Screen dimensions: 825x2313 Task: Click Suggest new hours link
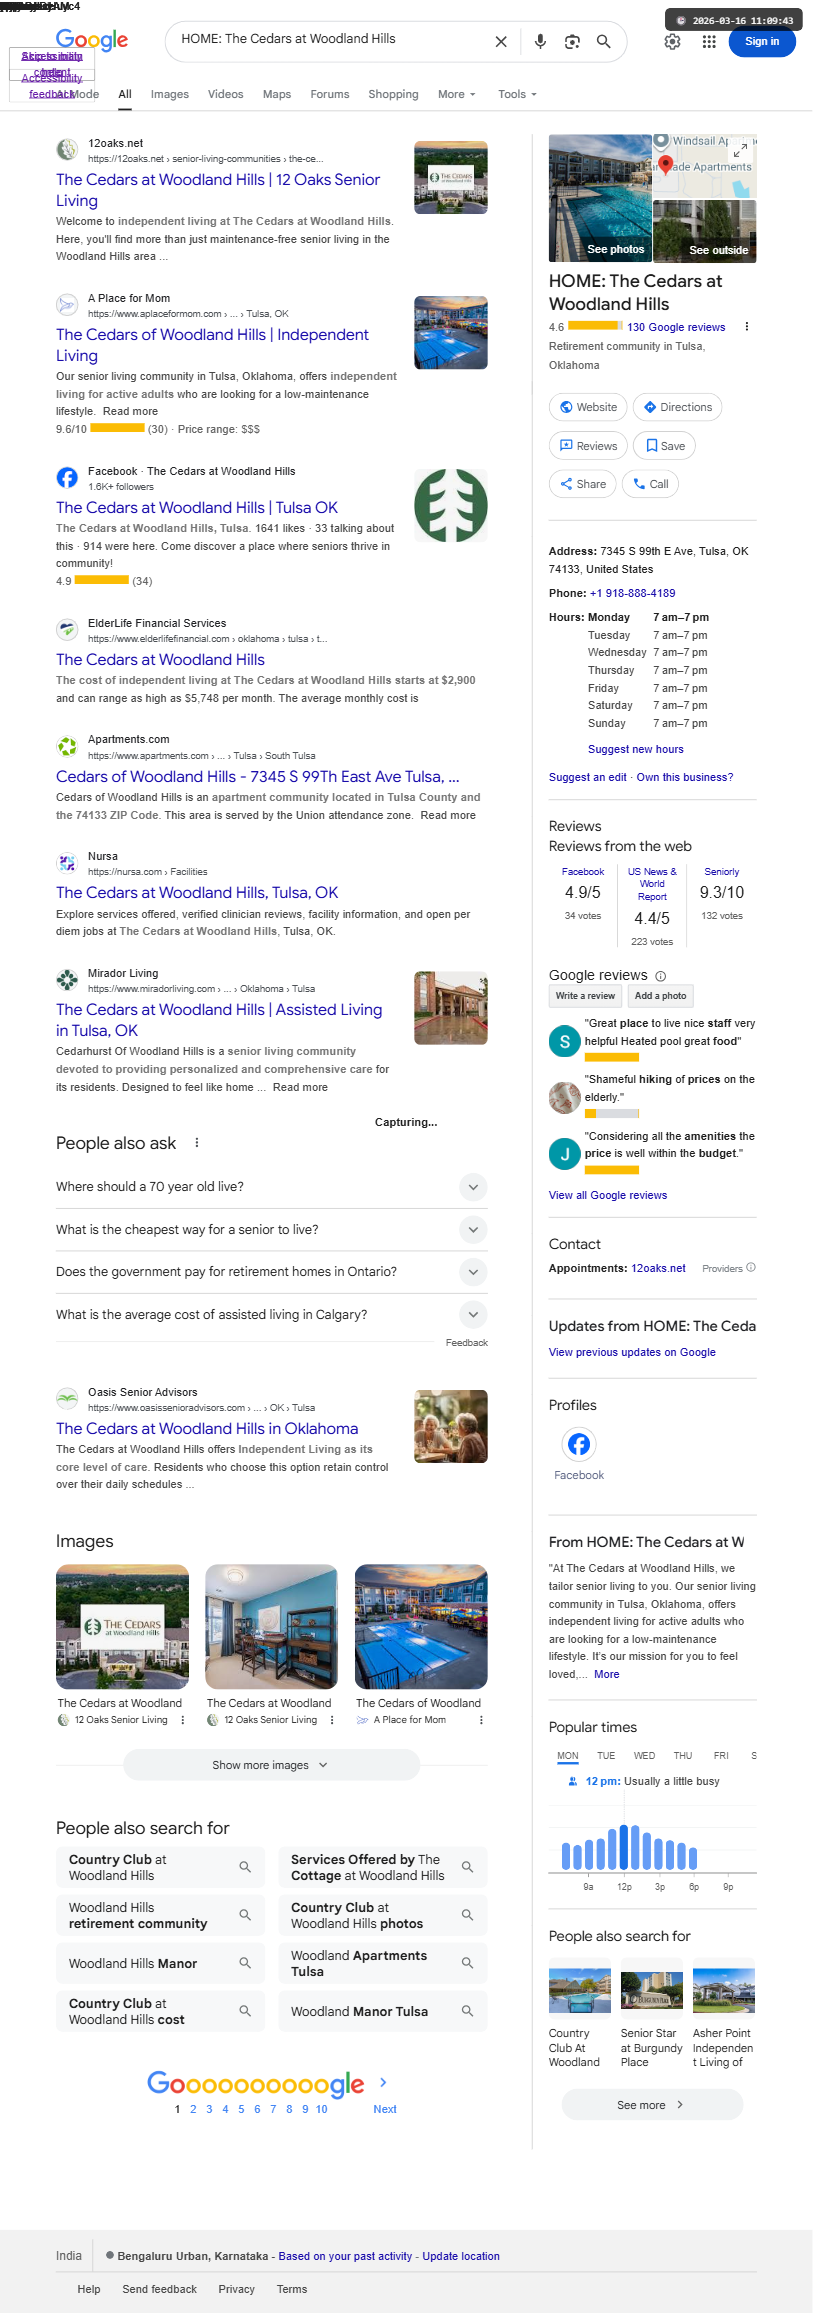coord(636,749)
